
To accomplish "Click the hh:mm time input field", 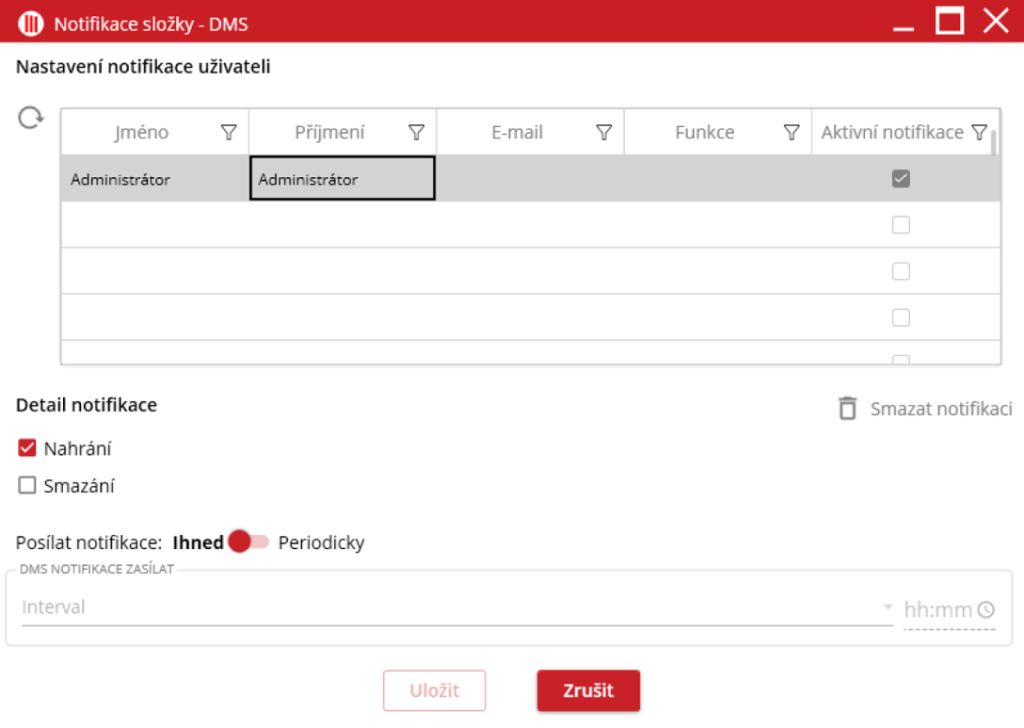I will (937, 609).
